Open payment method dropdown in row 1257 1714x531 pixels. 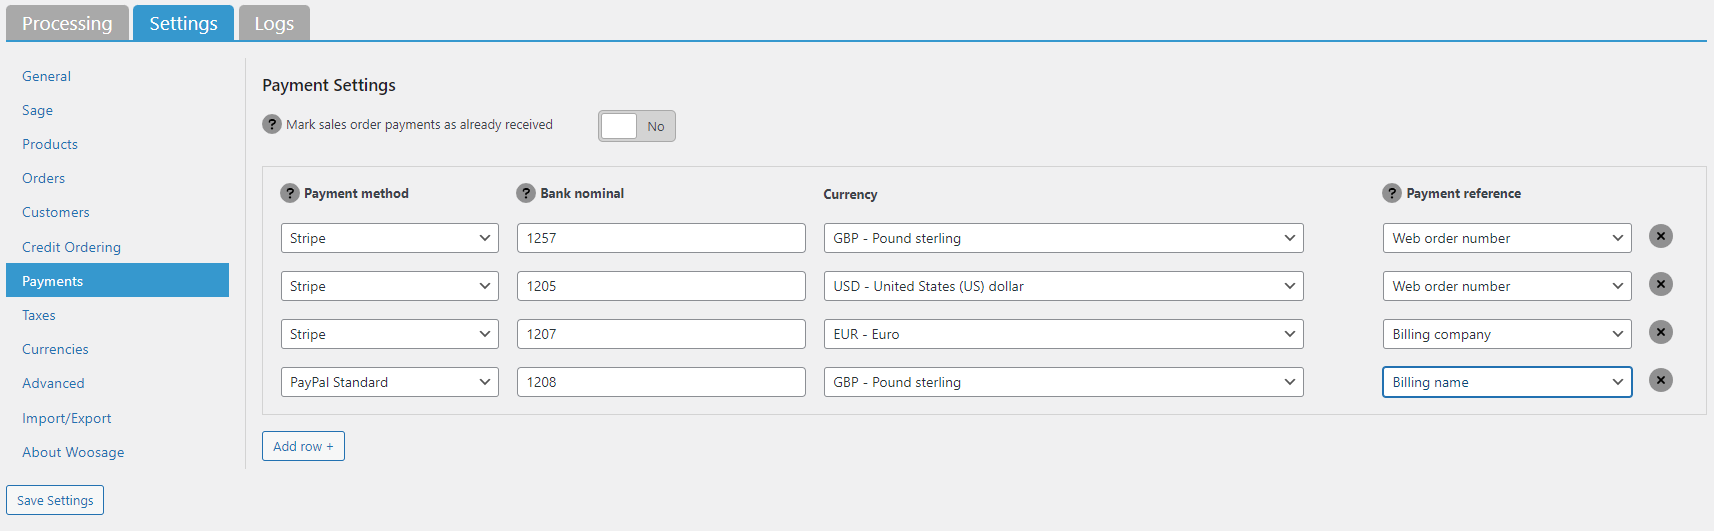point(390,238)
